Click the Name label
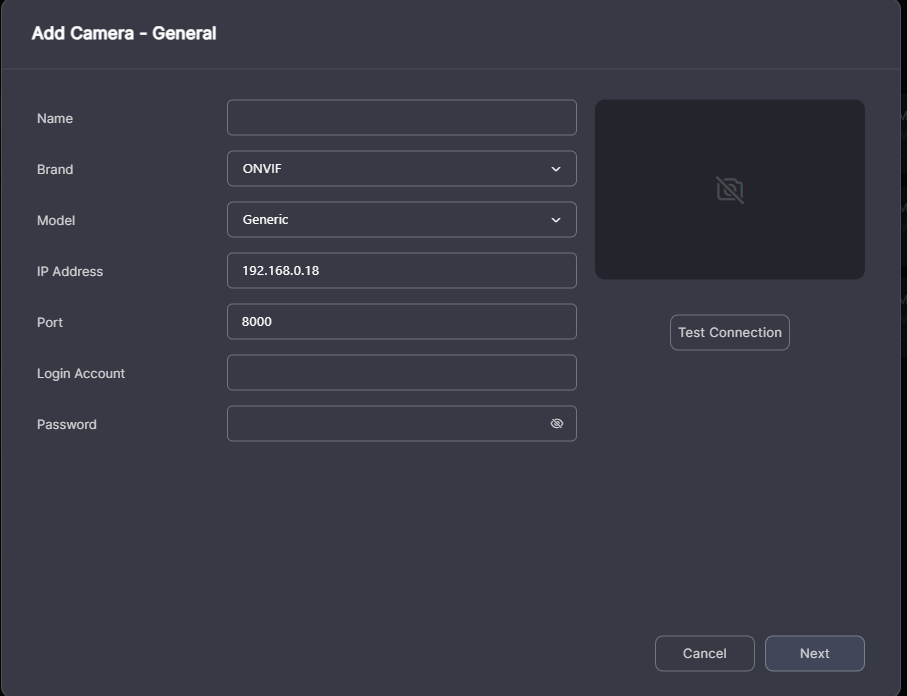The image size is (907, 696). coord(55,118)
